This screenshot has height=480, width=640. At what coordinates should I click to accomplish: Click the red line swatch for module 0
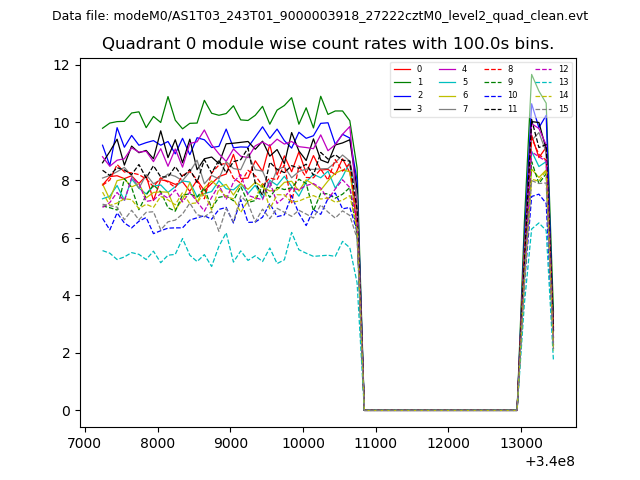[403, 69]
